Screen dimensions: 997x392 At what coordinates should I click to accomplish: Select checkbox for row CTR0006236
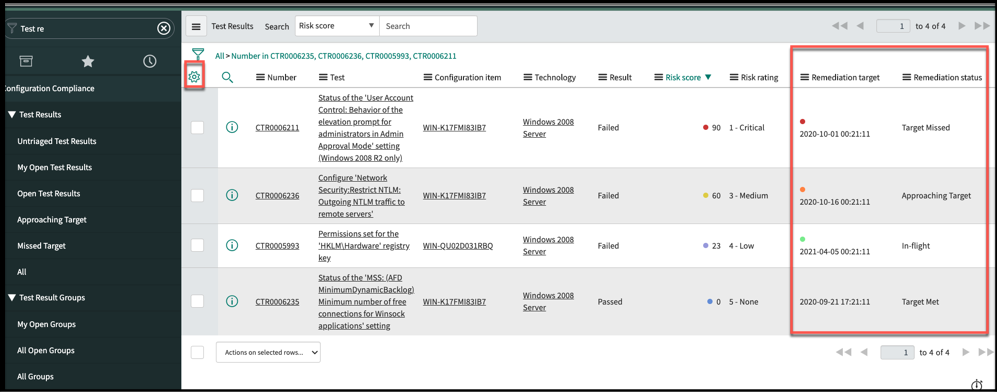point(197,196)
